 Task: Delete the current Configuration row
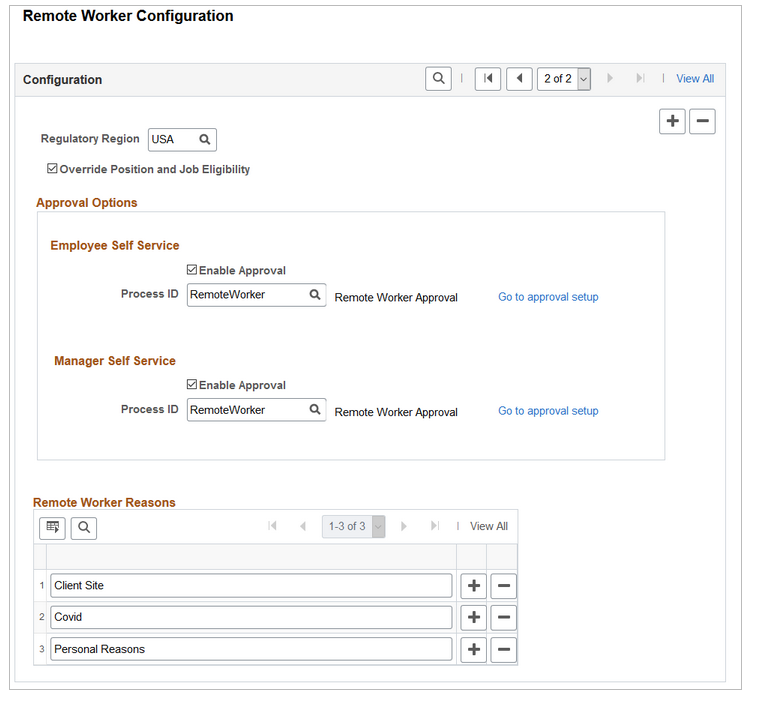(x=703, y=121)
